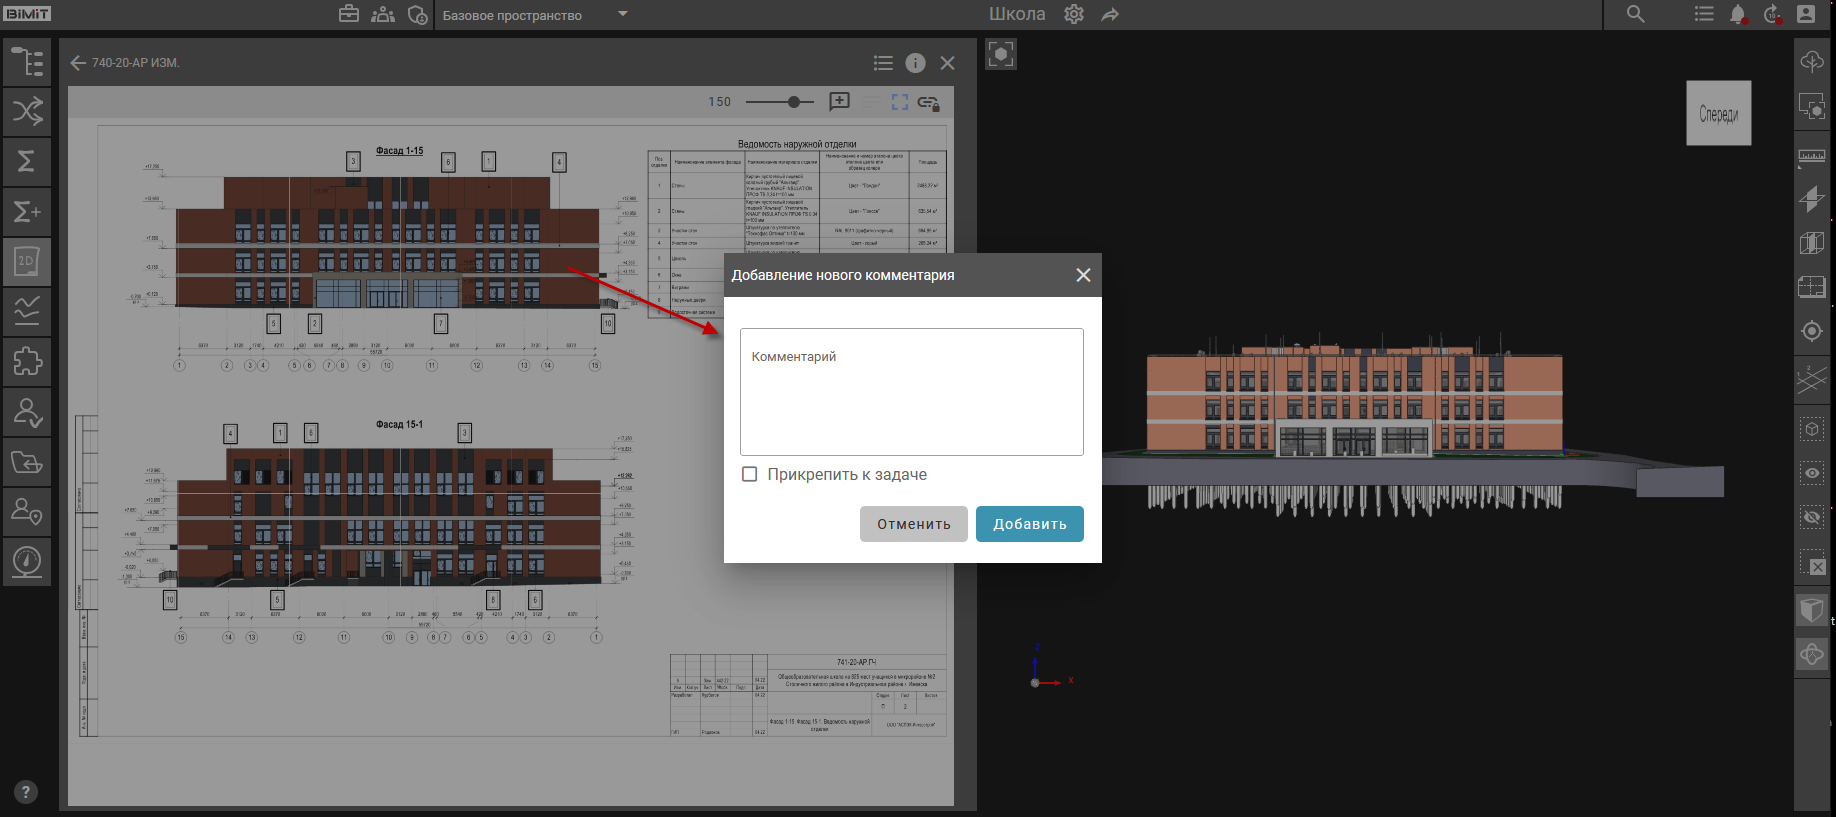Viewport: 1836px width, 817px height.
Task: Adjust the drawing zoom slider
Action: tap(793, 102)
